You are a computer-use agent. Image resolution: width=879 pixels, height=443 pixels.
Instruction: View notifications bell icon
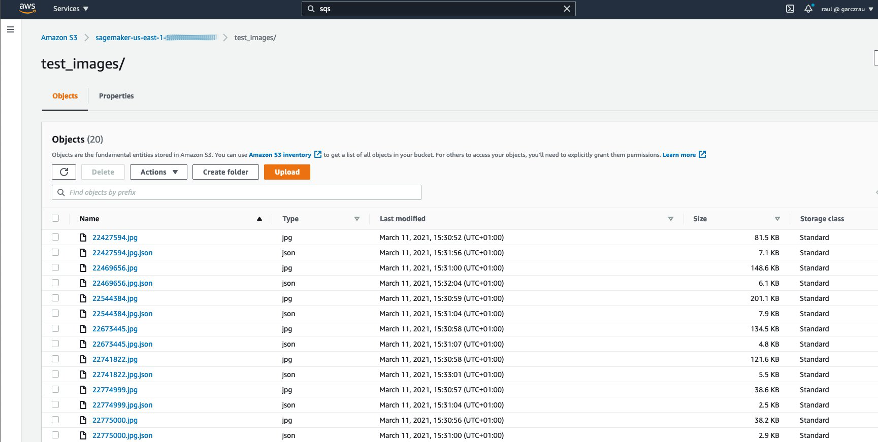coord(808,9)
